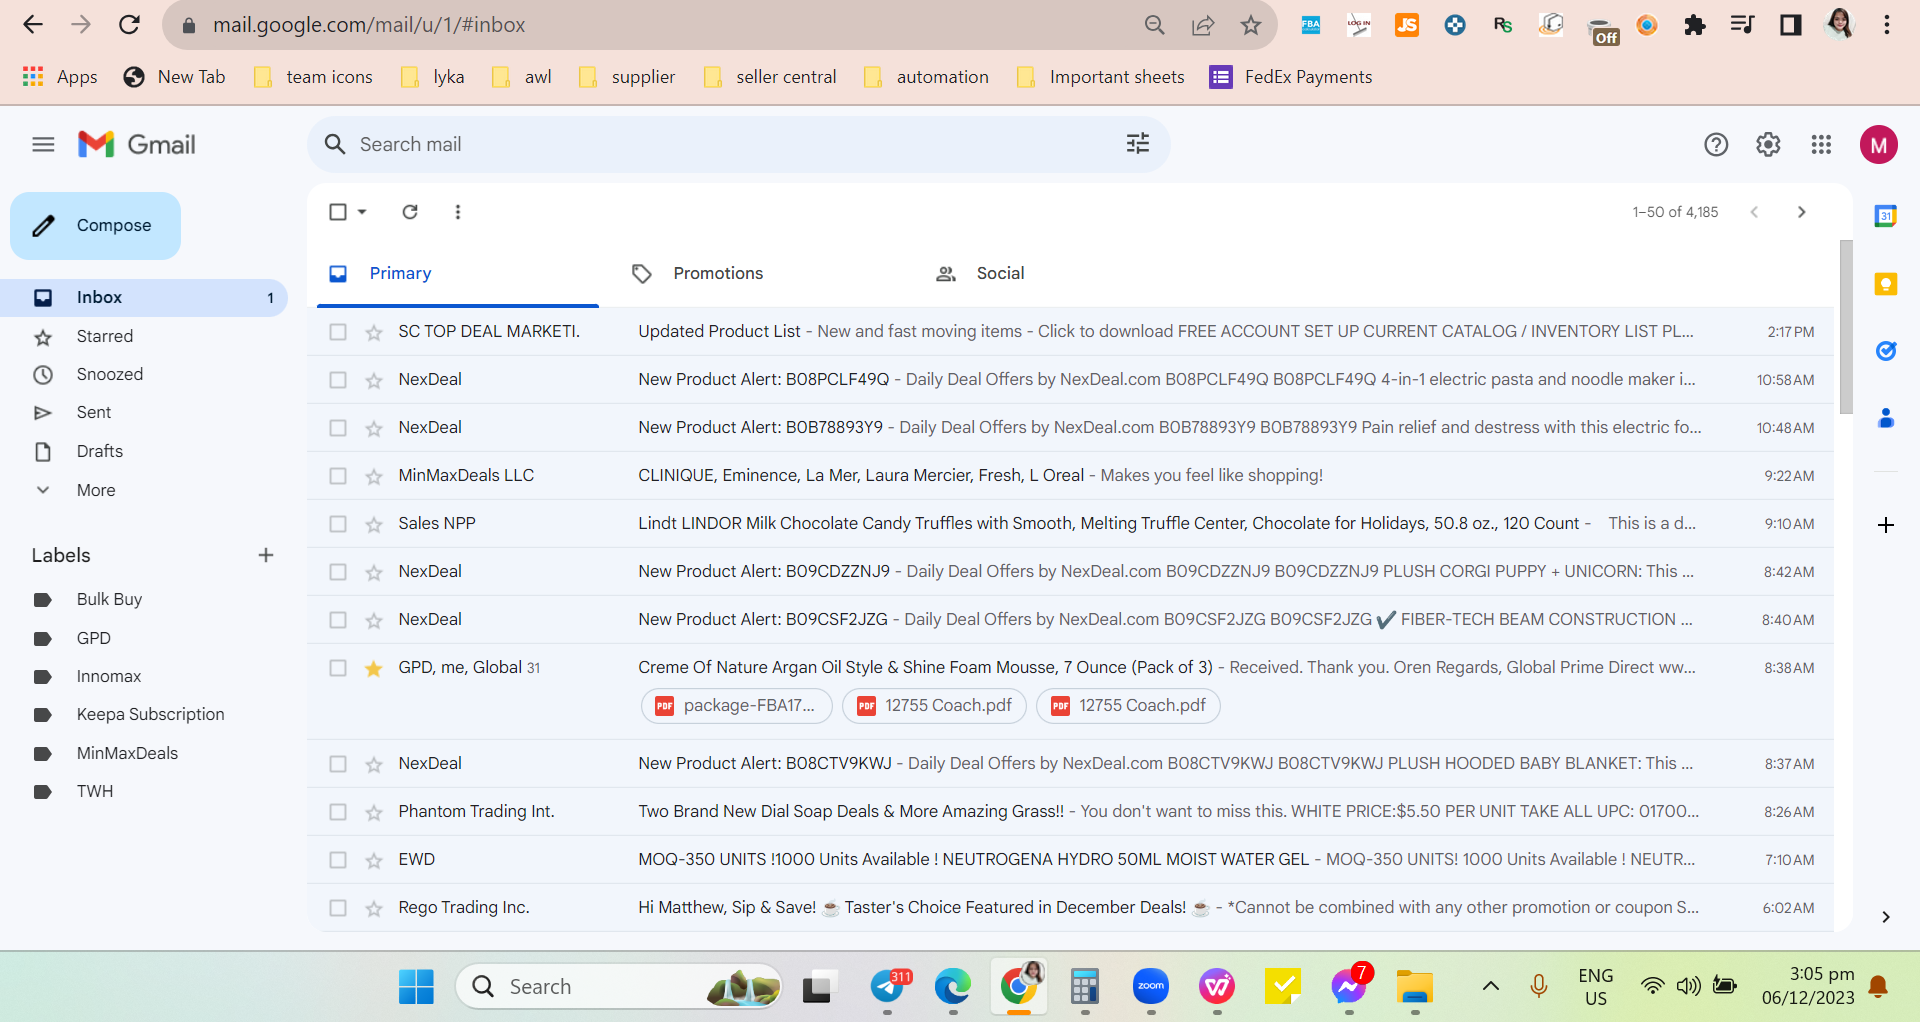Click the Google account avatar M
This screenshot has width=1920, height=1022.
[x=1879, y=145]
